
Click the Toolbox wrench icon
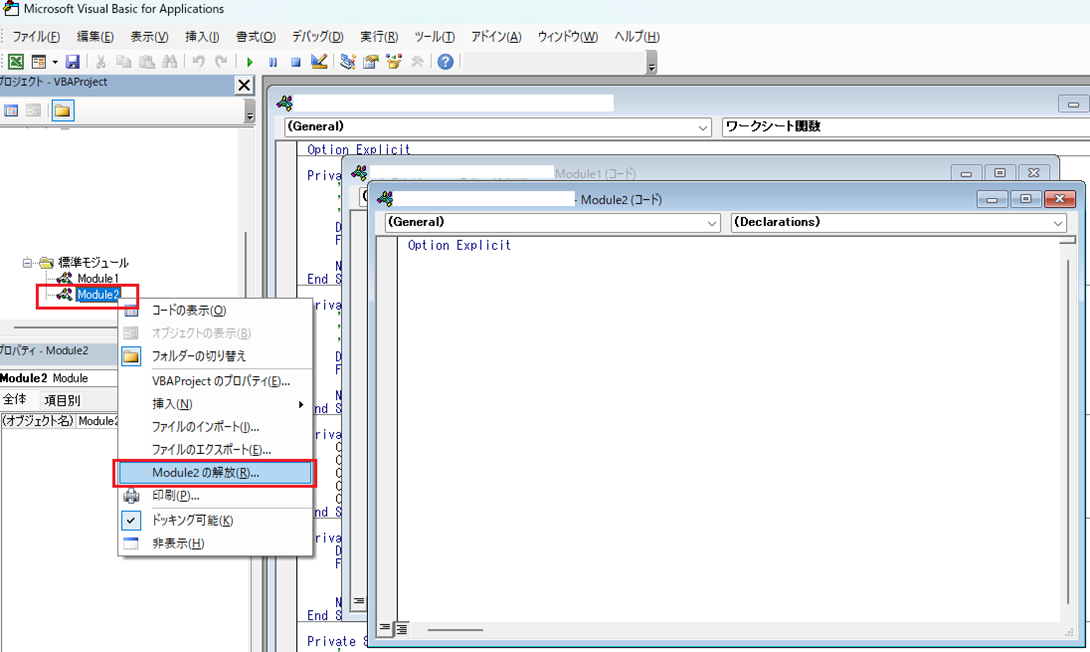pyautogui.click(x=417, y=62)
